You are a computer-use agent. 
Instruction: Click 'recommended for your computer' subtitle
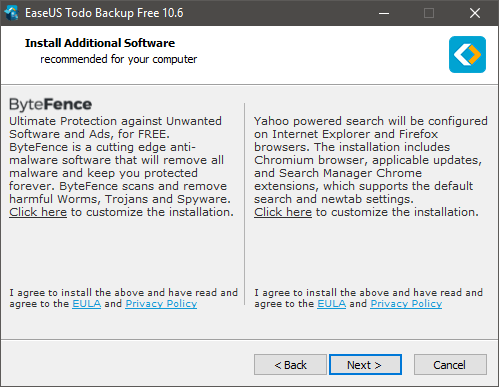point(119,59)
